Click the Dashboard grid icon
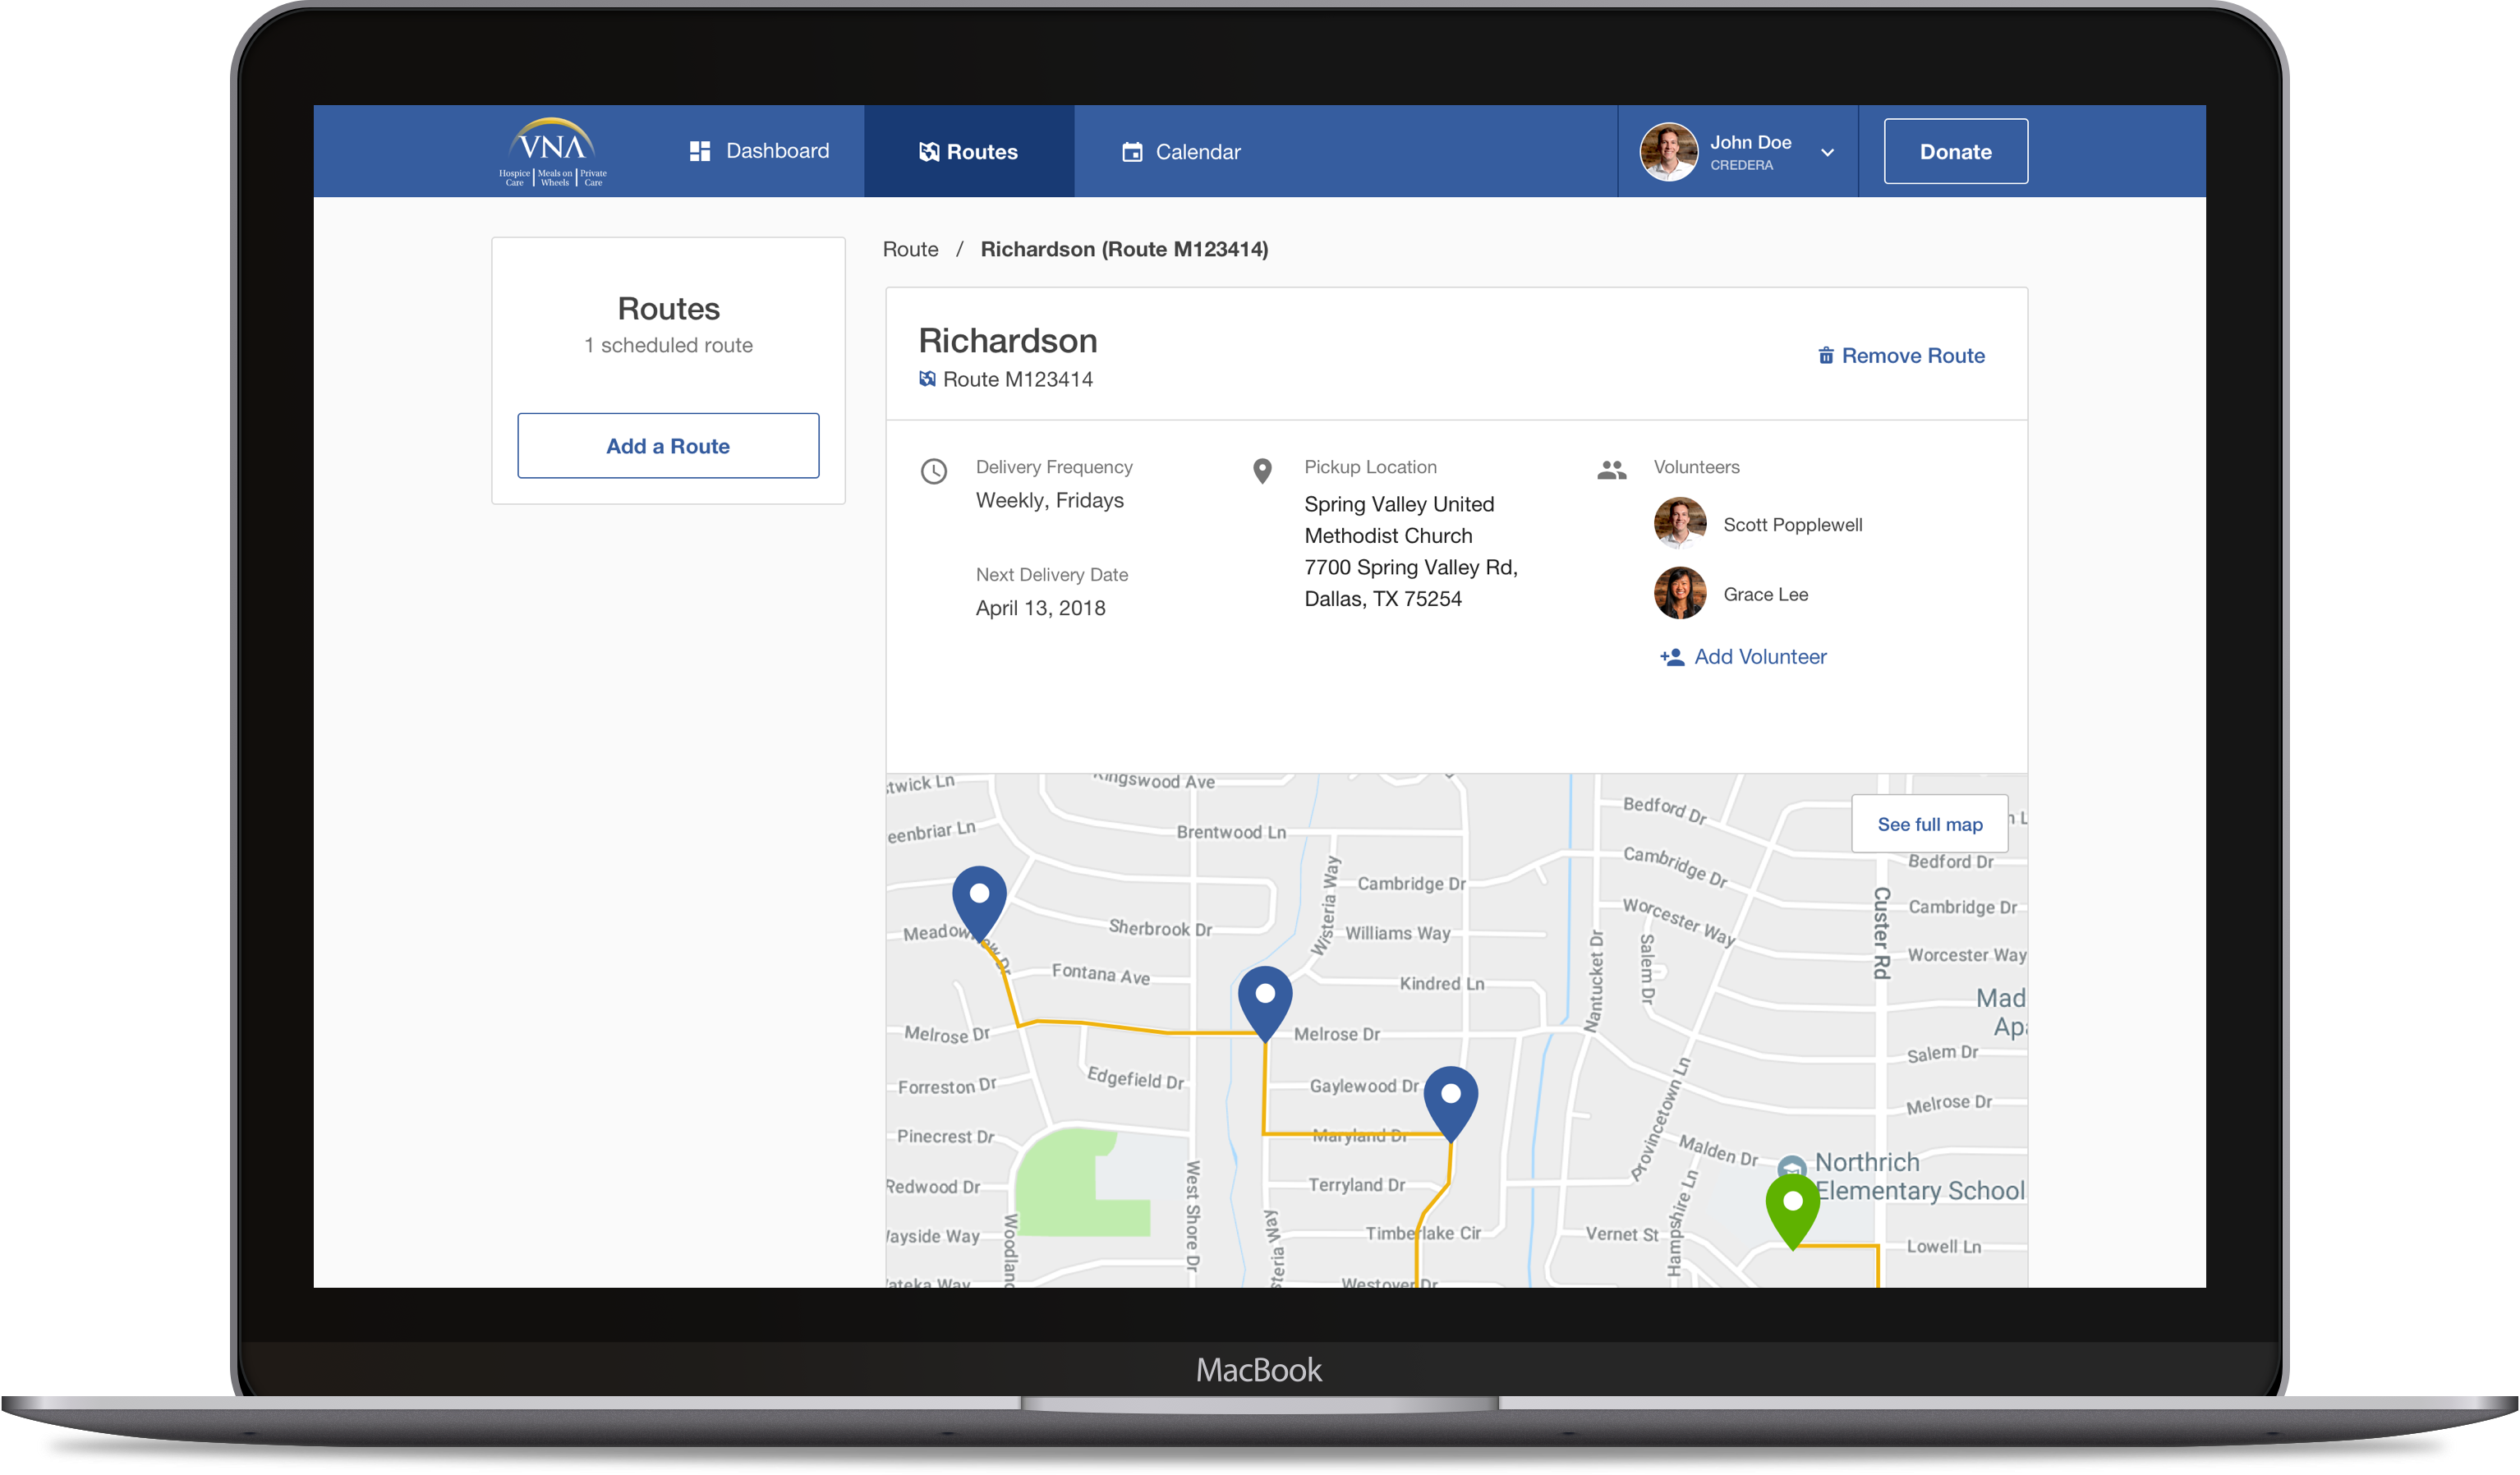2520x1475 pixels. [x=700, y=151]
